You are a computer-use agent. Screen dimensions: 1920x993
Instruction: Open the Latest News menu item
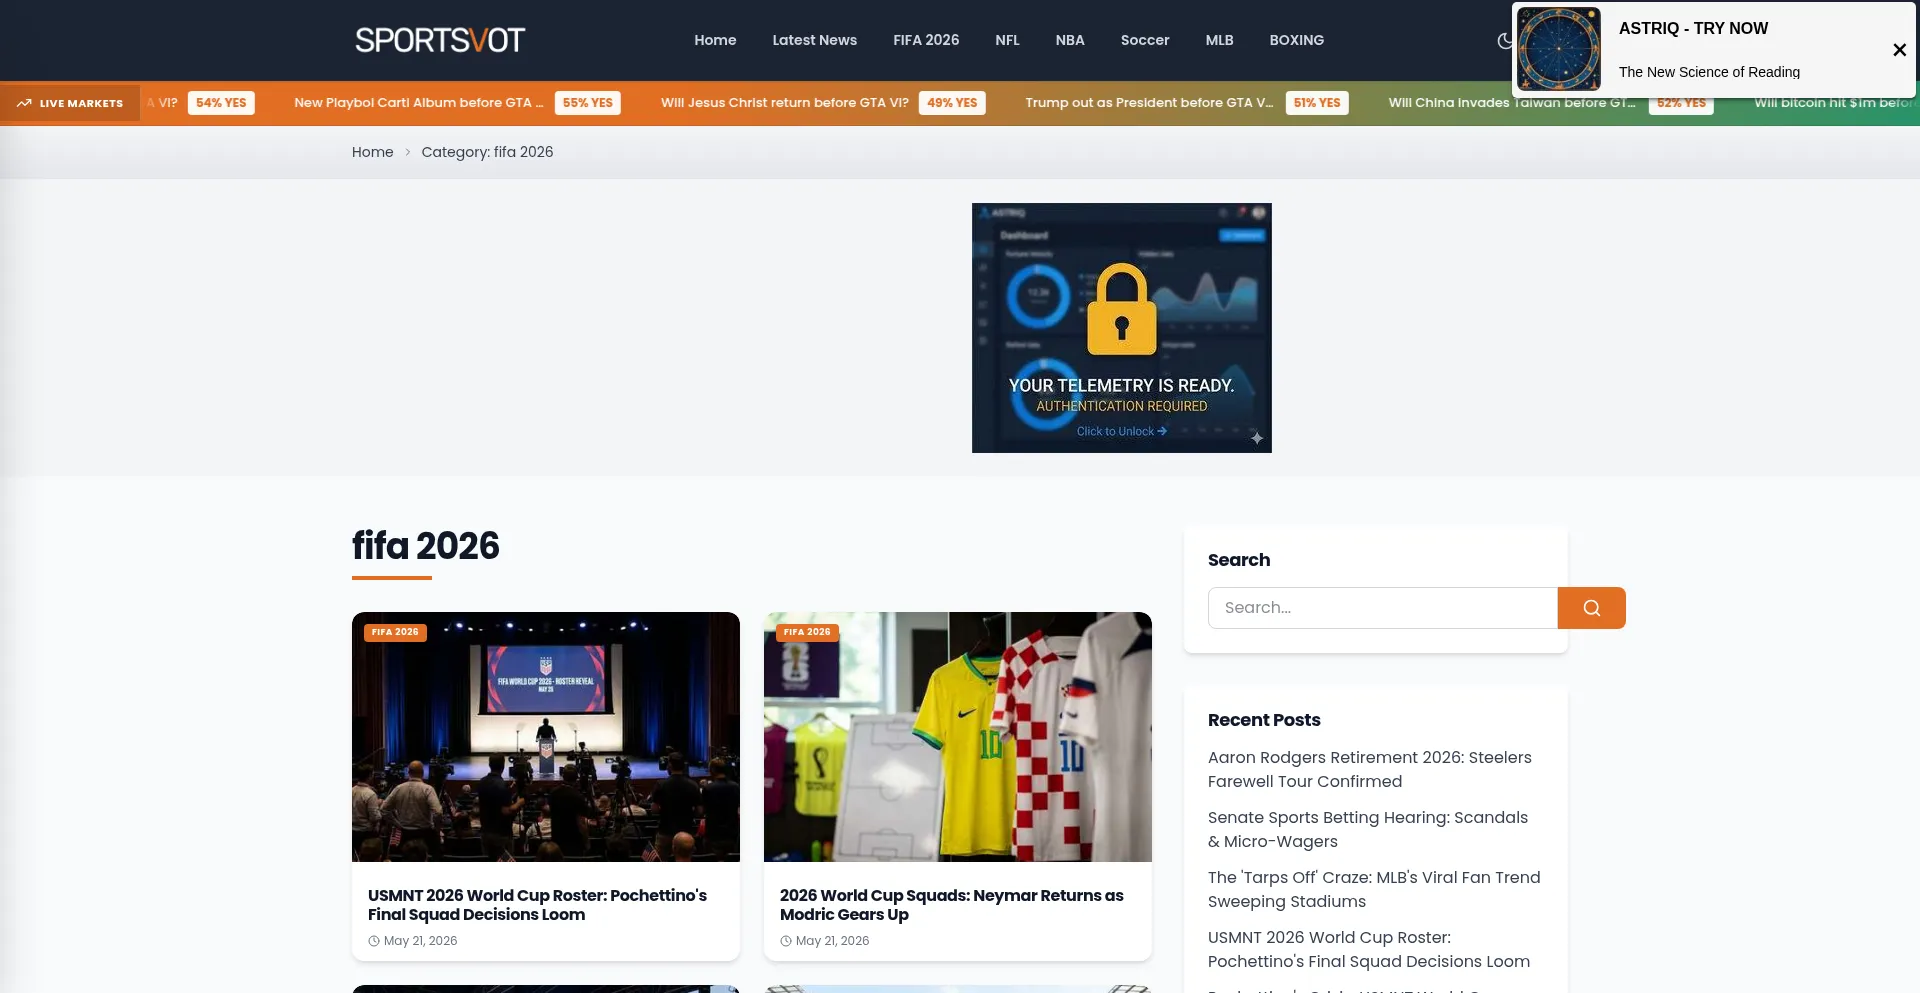click(814, 40)
